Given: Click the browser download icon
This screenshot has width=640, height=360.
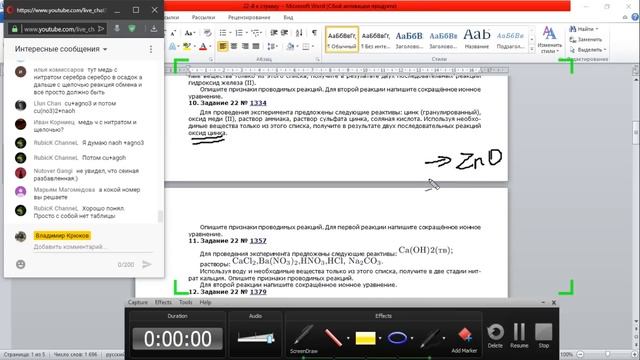Looking at the screenshot, I should pyautogui.click(x=154, y=29).
